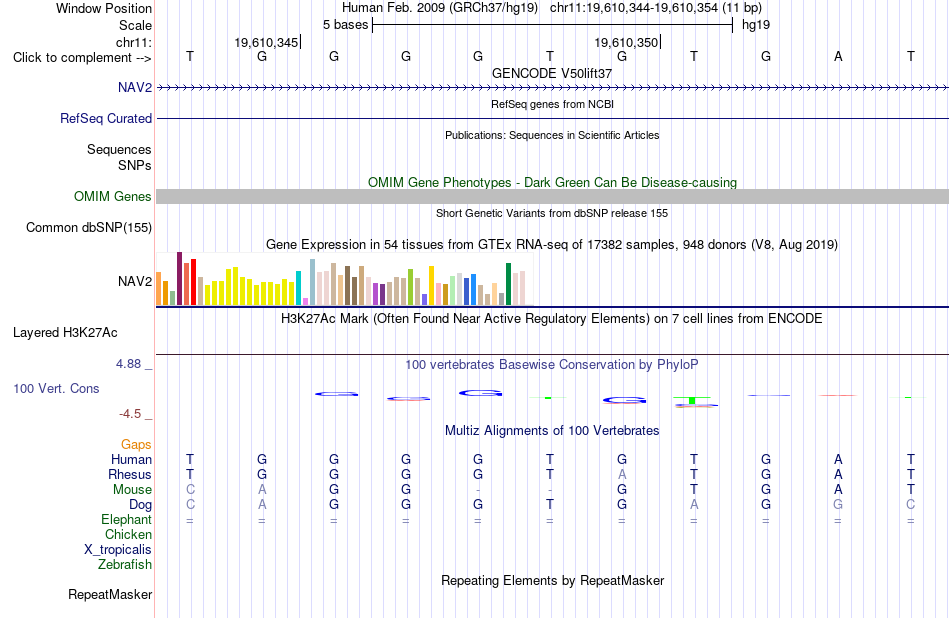Click the dark green bar in the GTEx chart
950x618 pixels.
pyautogui.click(x=508, y=284)
